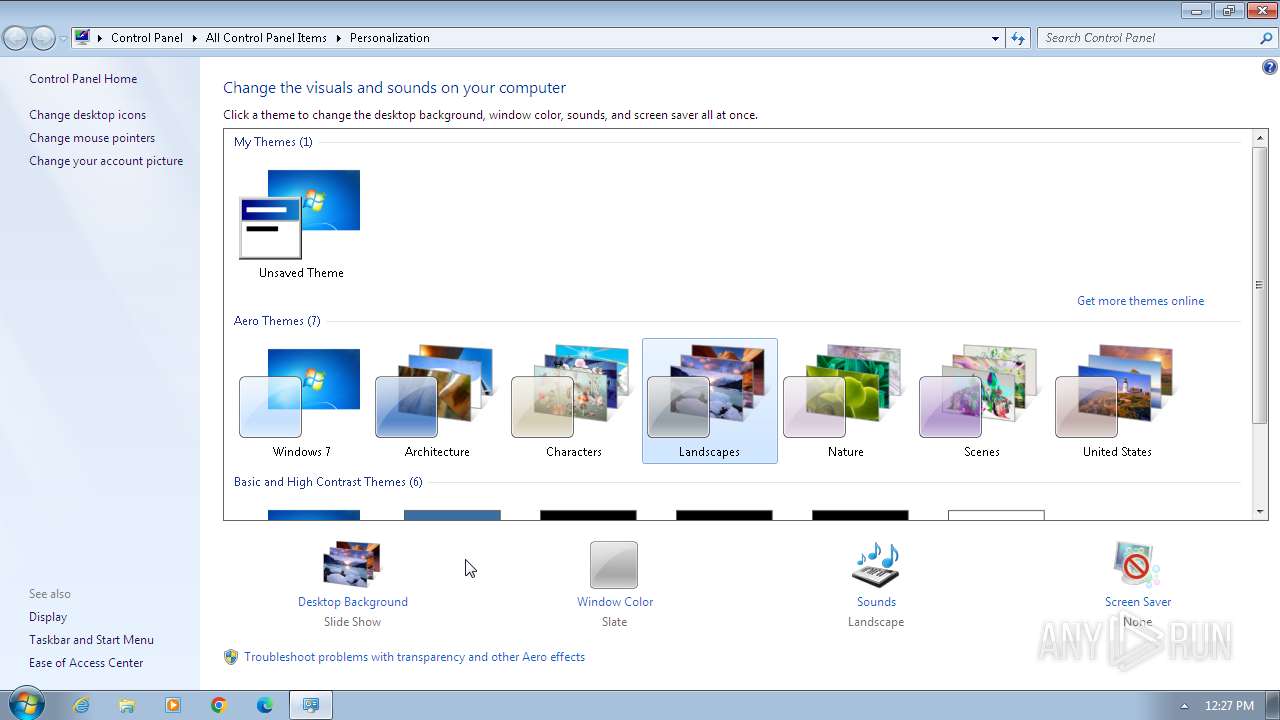Open Change your account picture
This screenshot has height=720, width=1280.
pyautogui.click(x=106, y=161)
